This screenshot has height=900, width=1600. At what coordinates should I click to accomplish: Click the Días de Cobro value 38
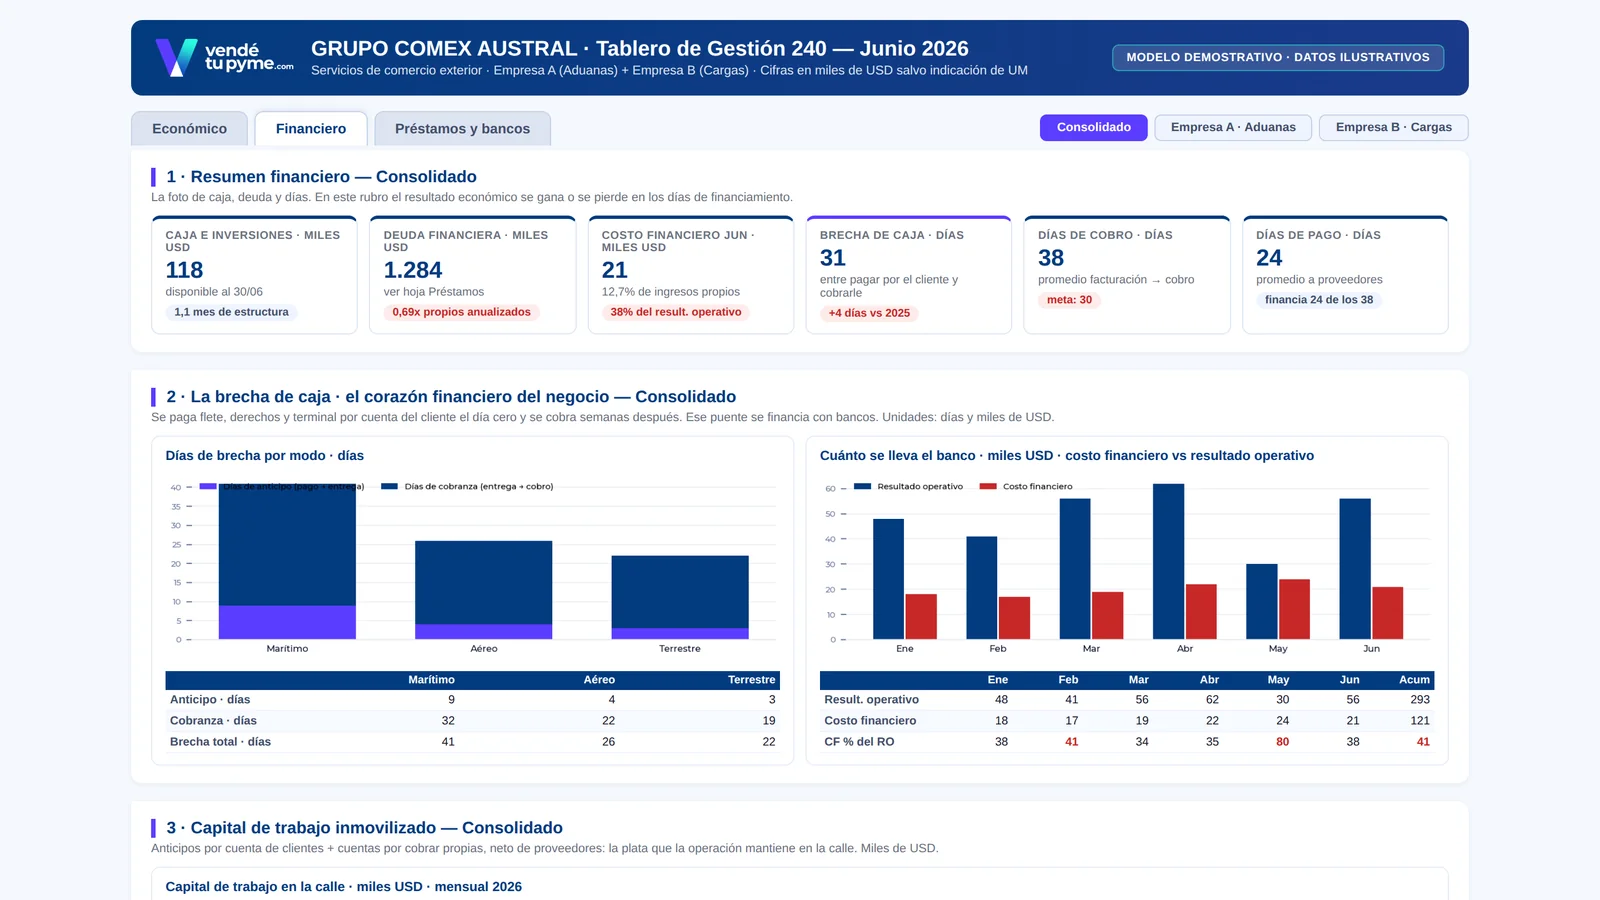coord(1051,258)
